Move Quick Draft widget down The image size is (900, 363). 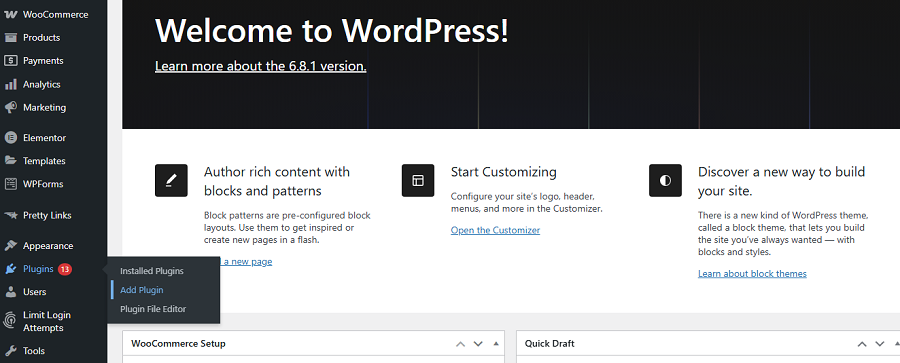pyautogui.click(x=880, y=344)
